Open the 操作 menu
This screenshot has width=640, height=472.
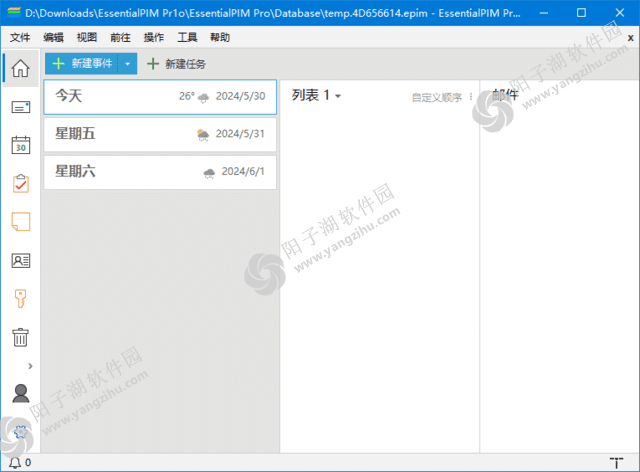[154, 38]
